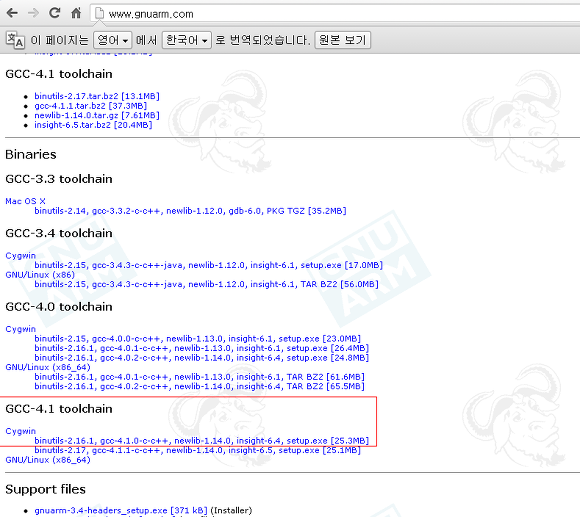Screen dimensions: 580x517
Task: Open GNU/Linux (x86_64) under GCC-4.1
Action: 48,460
